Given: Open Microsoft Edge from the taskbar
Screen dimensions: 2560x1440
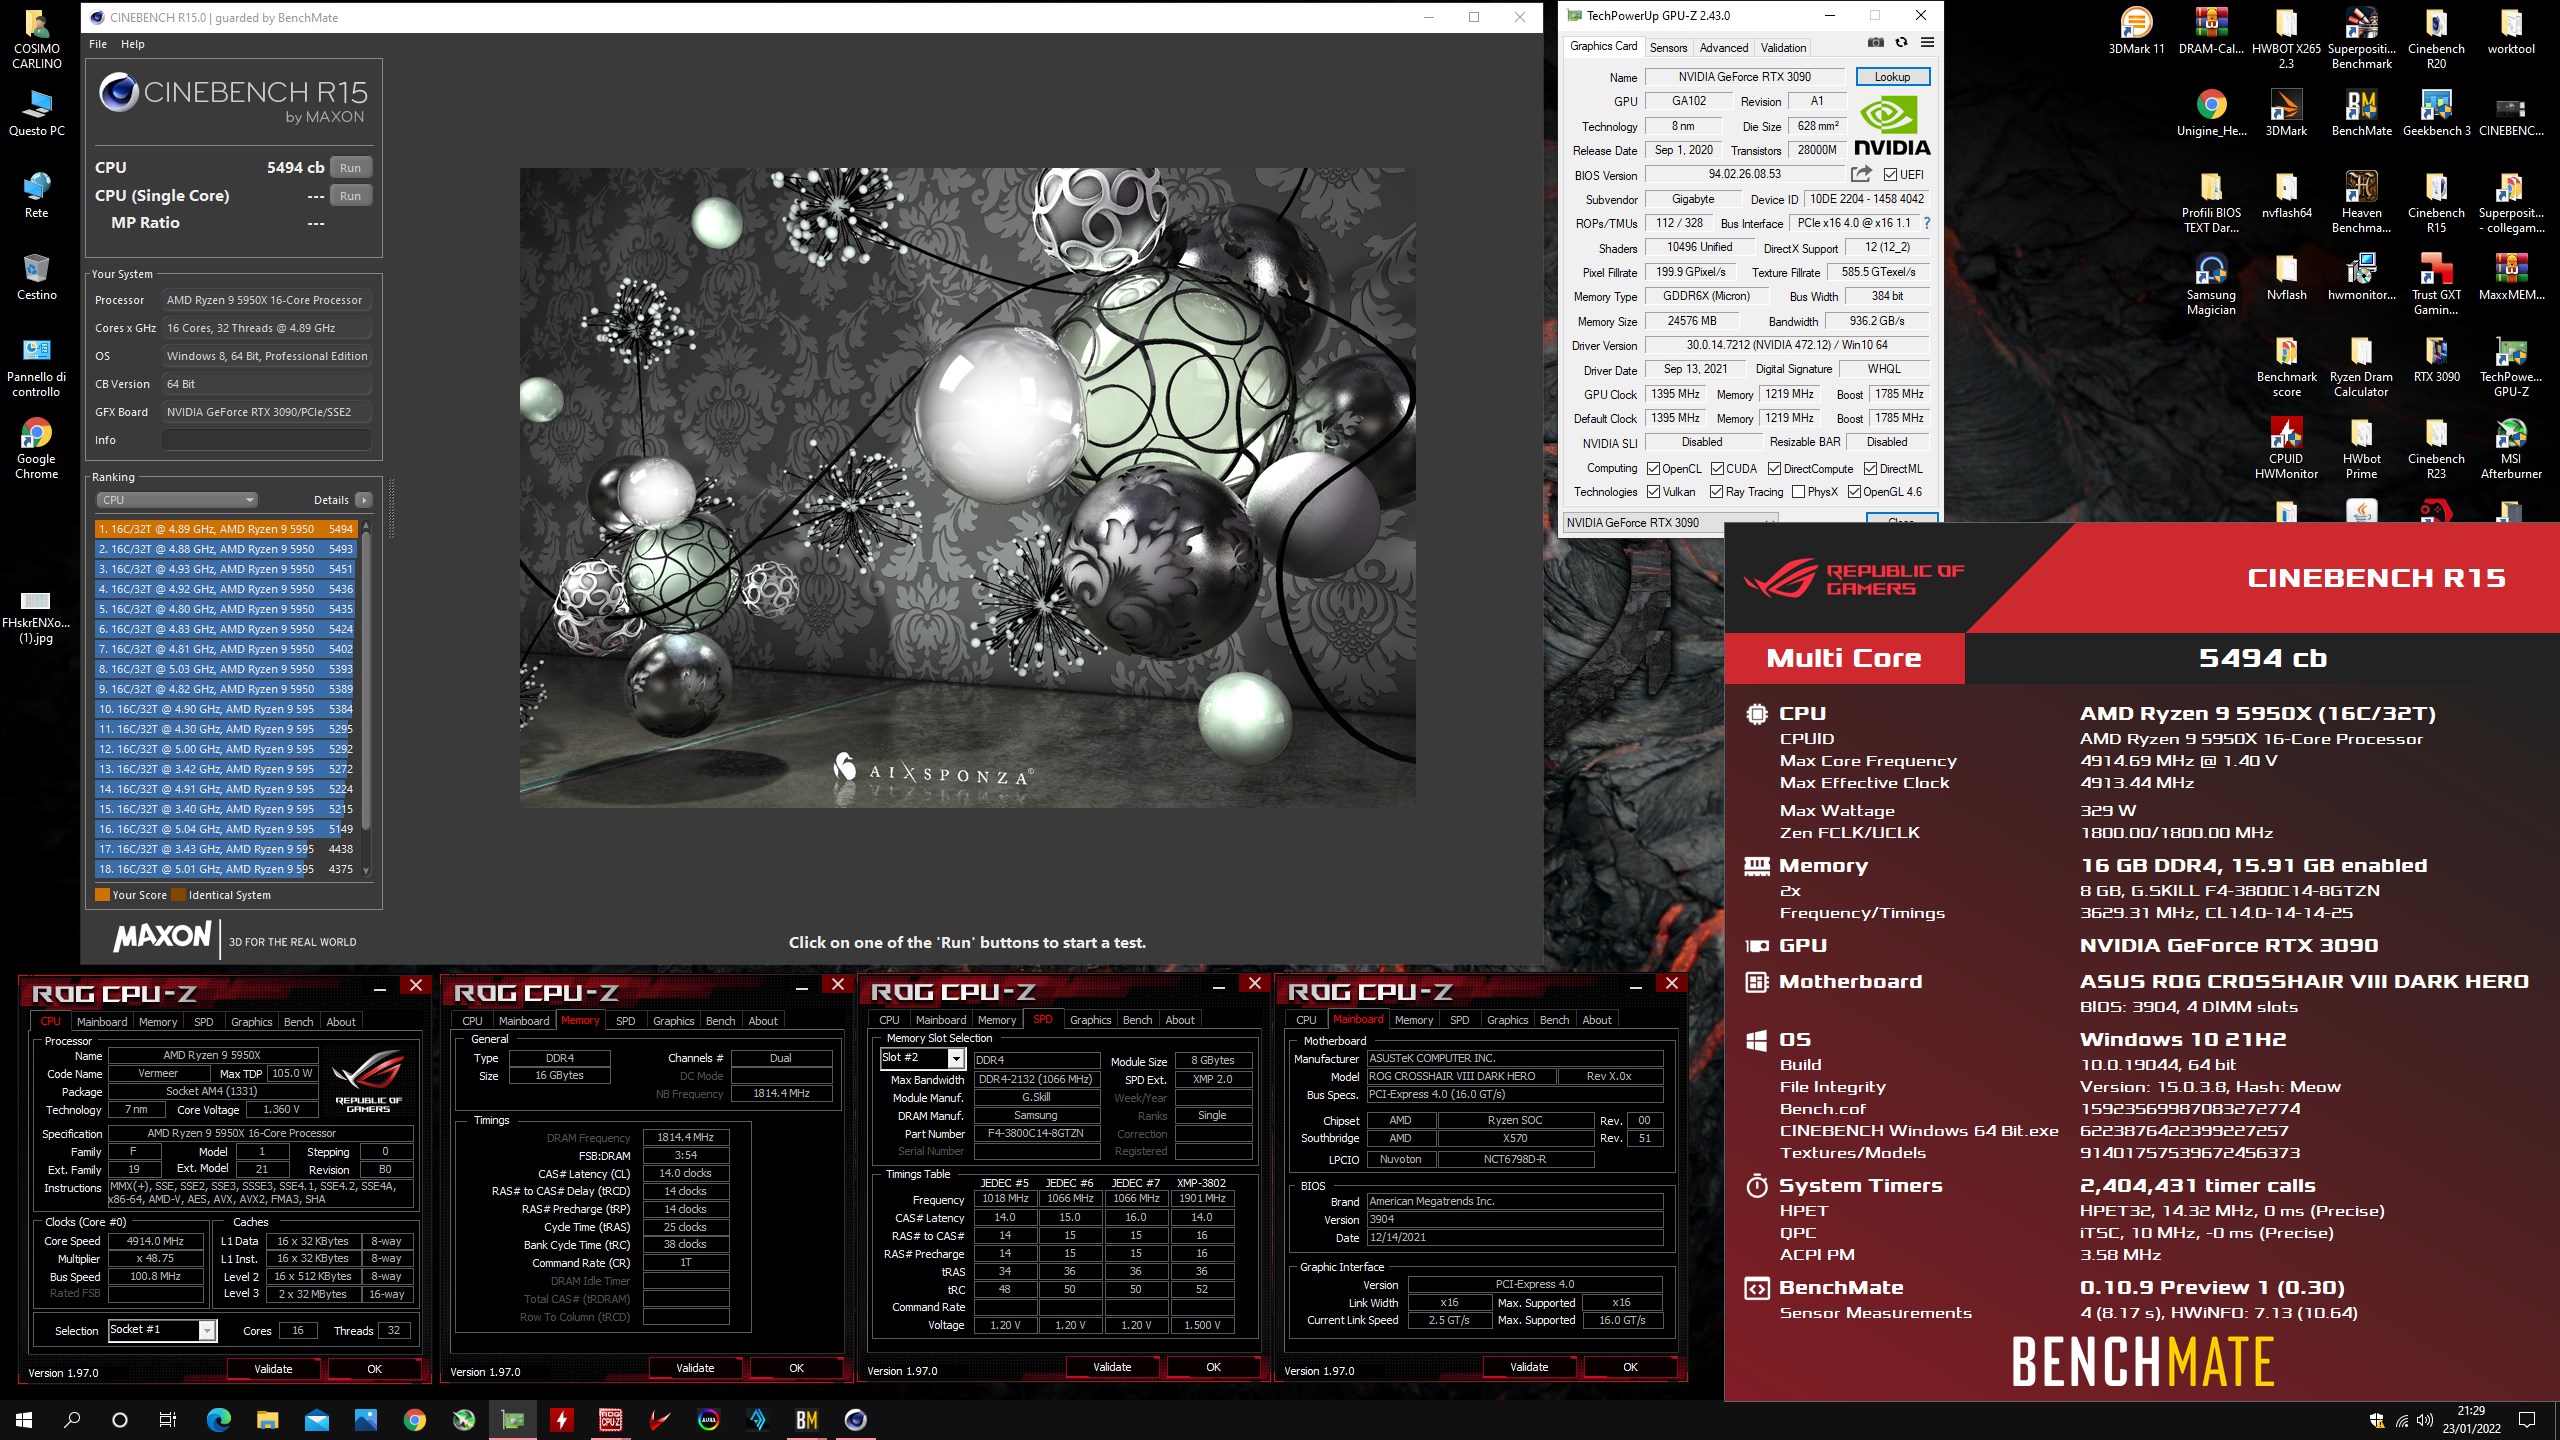Looking at the screenshot, I should (218, 1419).
